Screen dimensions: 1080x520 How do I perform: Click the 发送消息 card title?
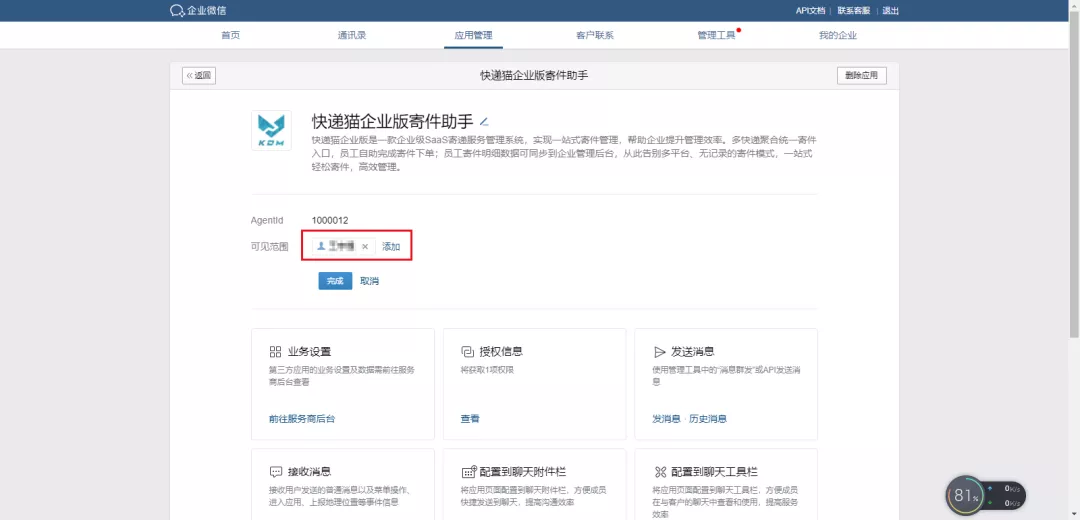tap(692, 352)
